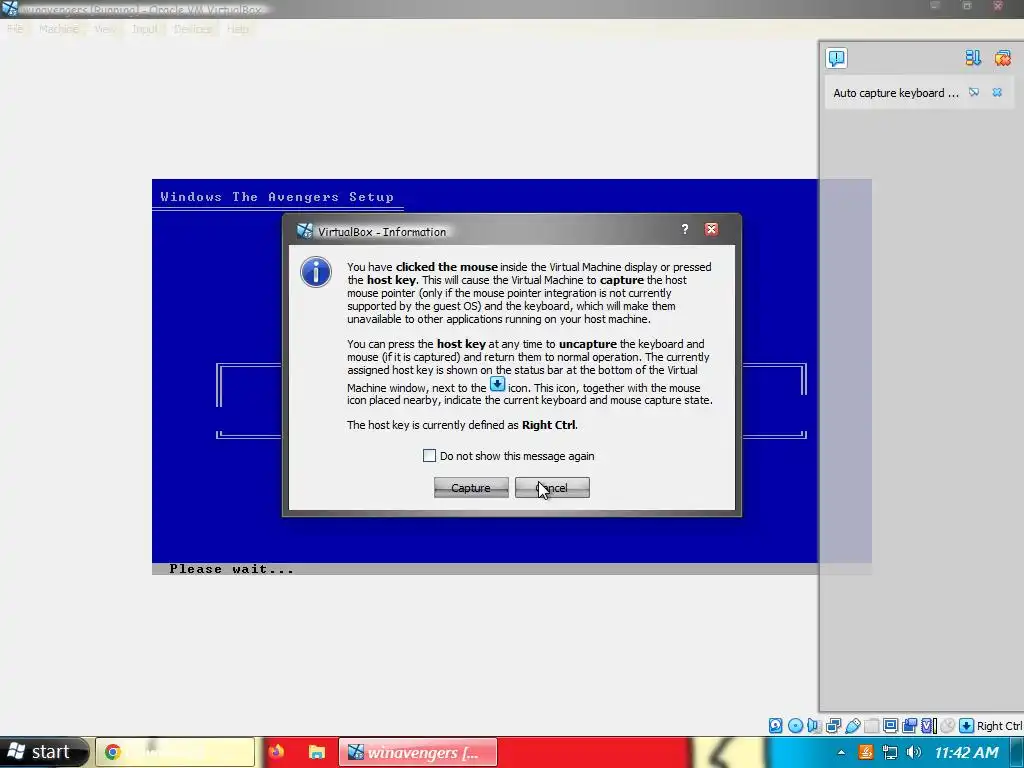Click the hard disk activity status bar icon
This screenshot has height=768, width=1024.
tap(775, 726)
